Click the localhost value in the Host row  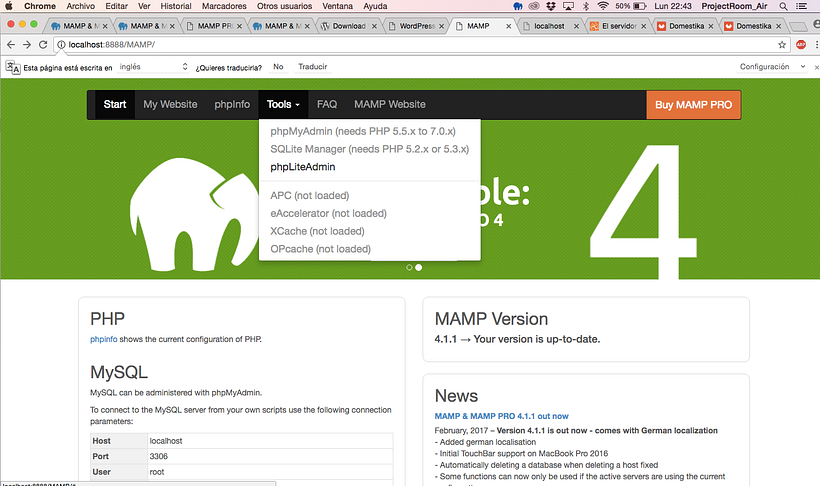pyautogui.click(x=166, y=441)
